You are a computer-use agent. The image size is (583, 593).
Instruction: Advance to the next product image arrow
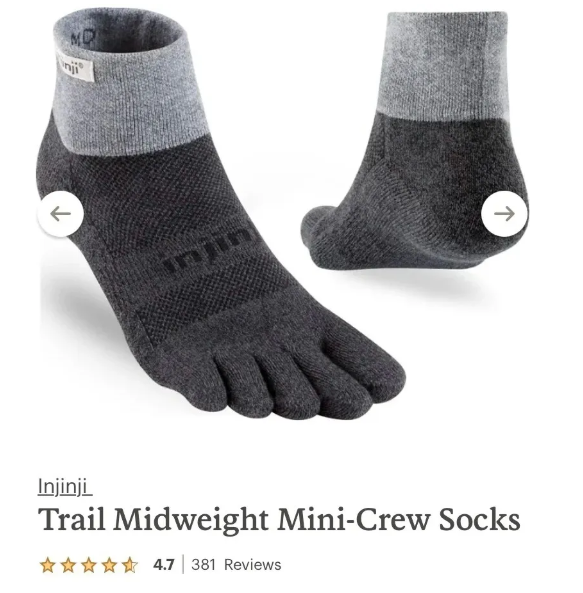pyautogui.click(x=504, y=214)
